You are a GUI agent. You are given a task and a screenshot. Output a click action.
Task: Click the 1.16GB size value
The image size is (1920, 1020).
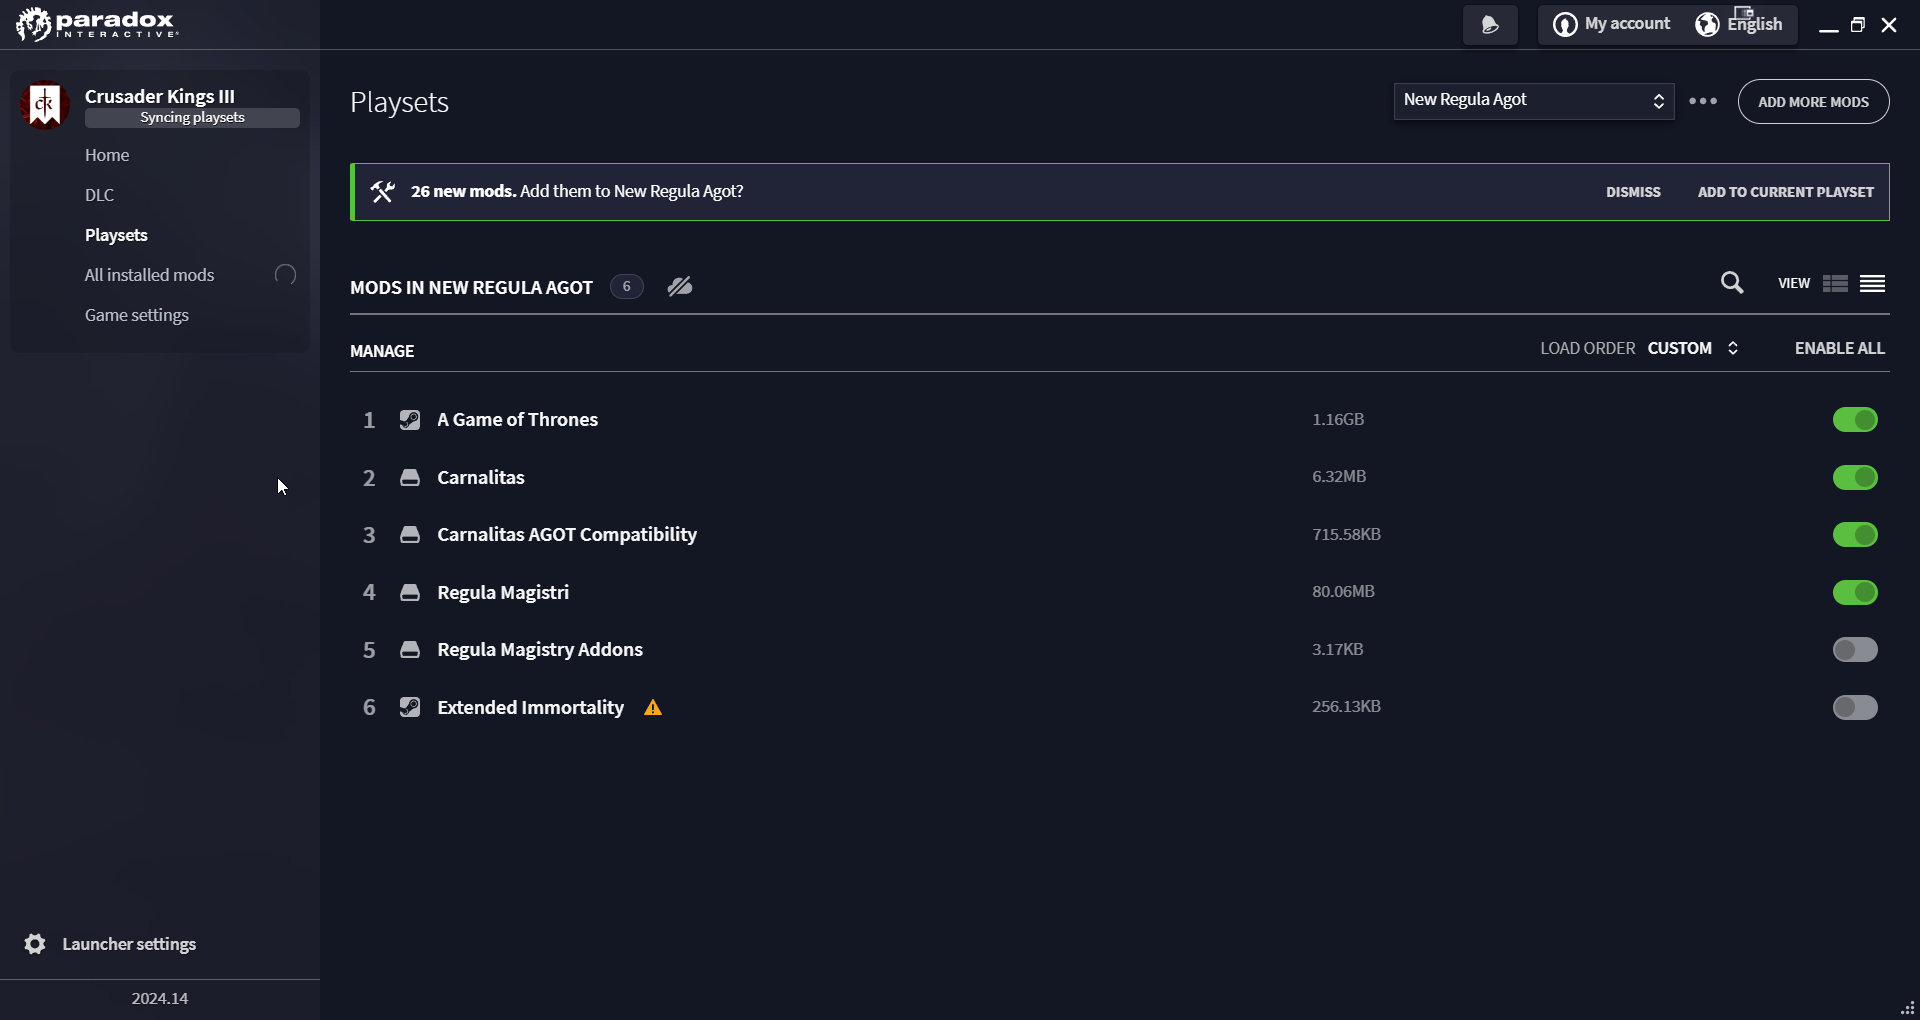[1338, 420]
